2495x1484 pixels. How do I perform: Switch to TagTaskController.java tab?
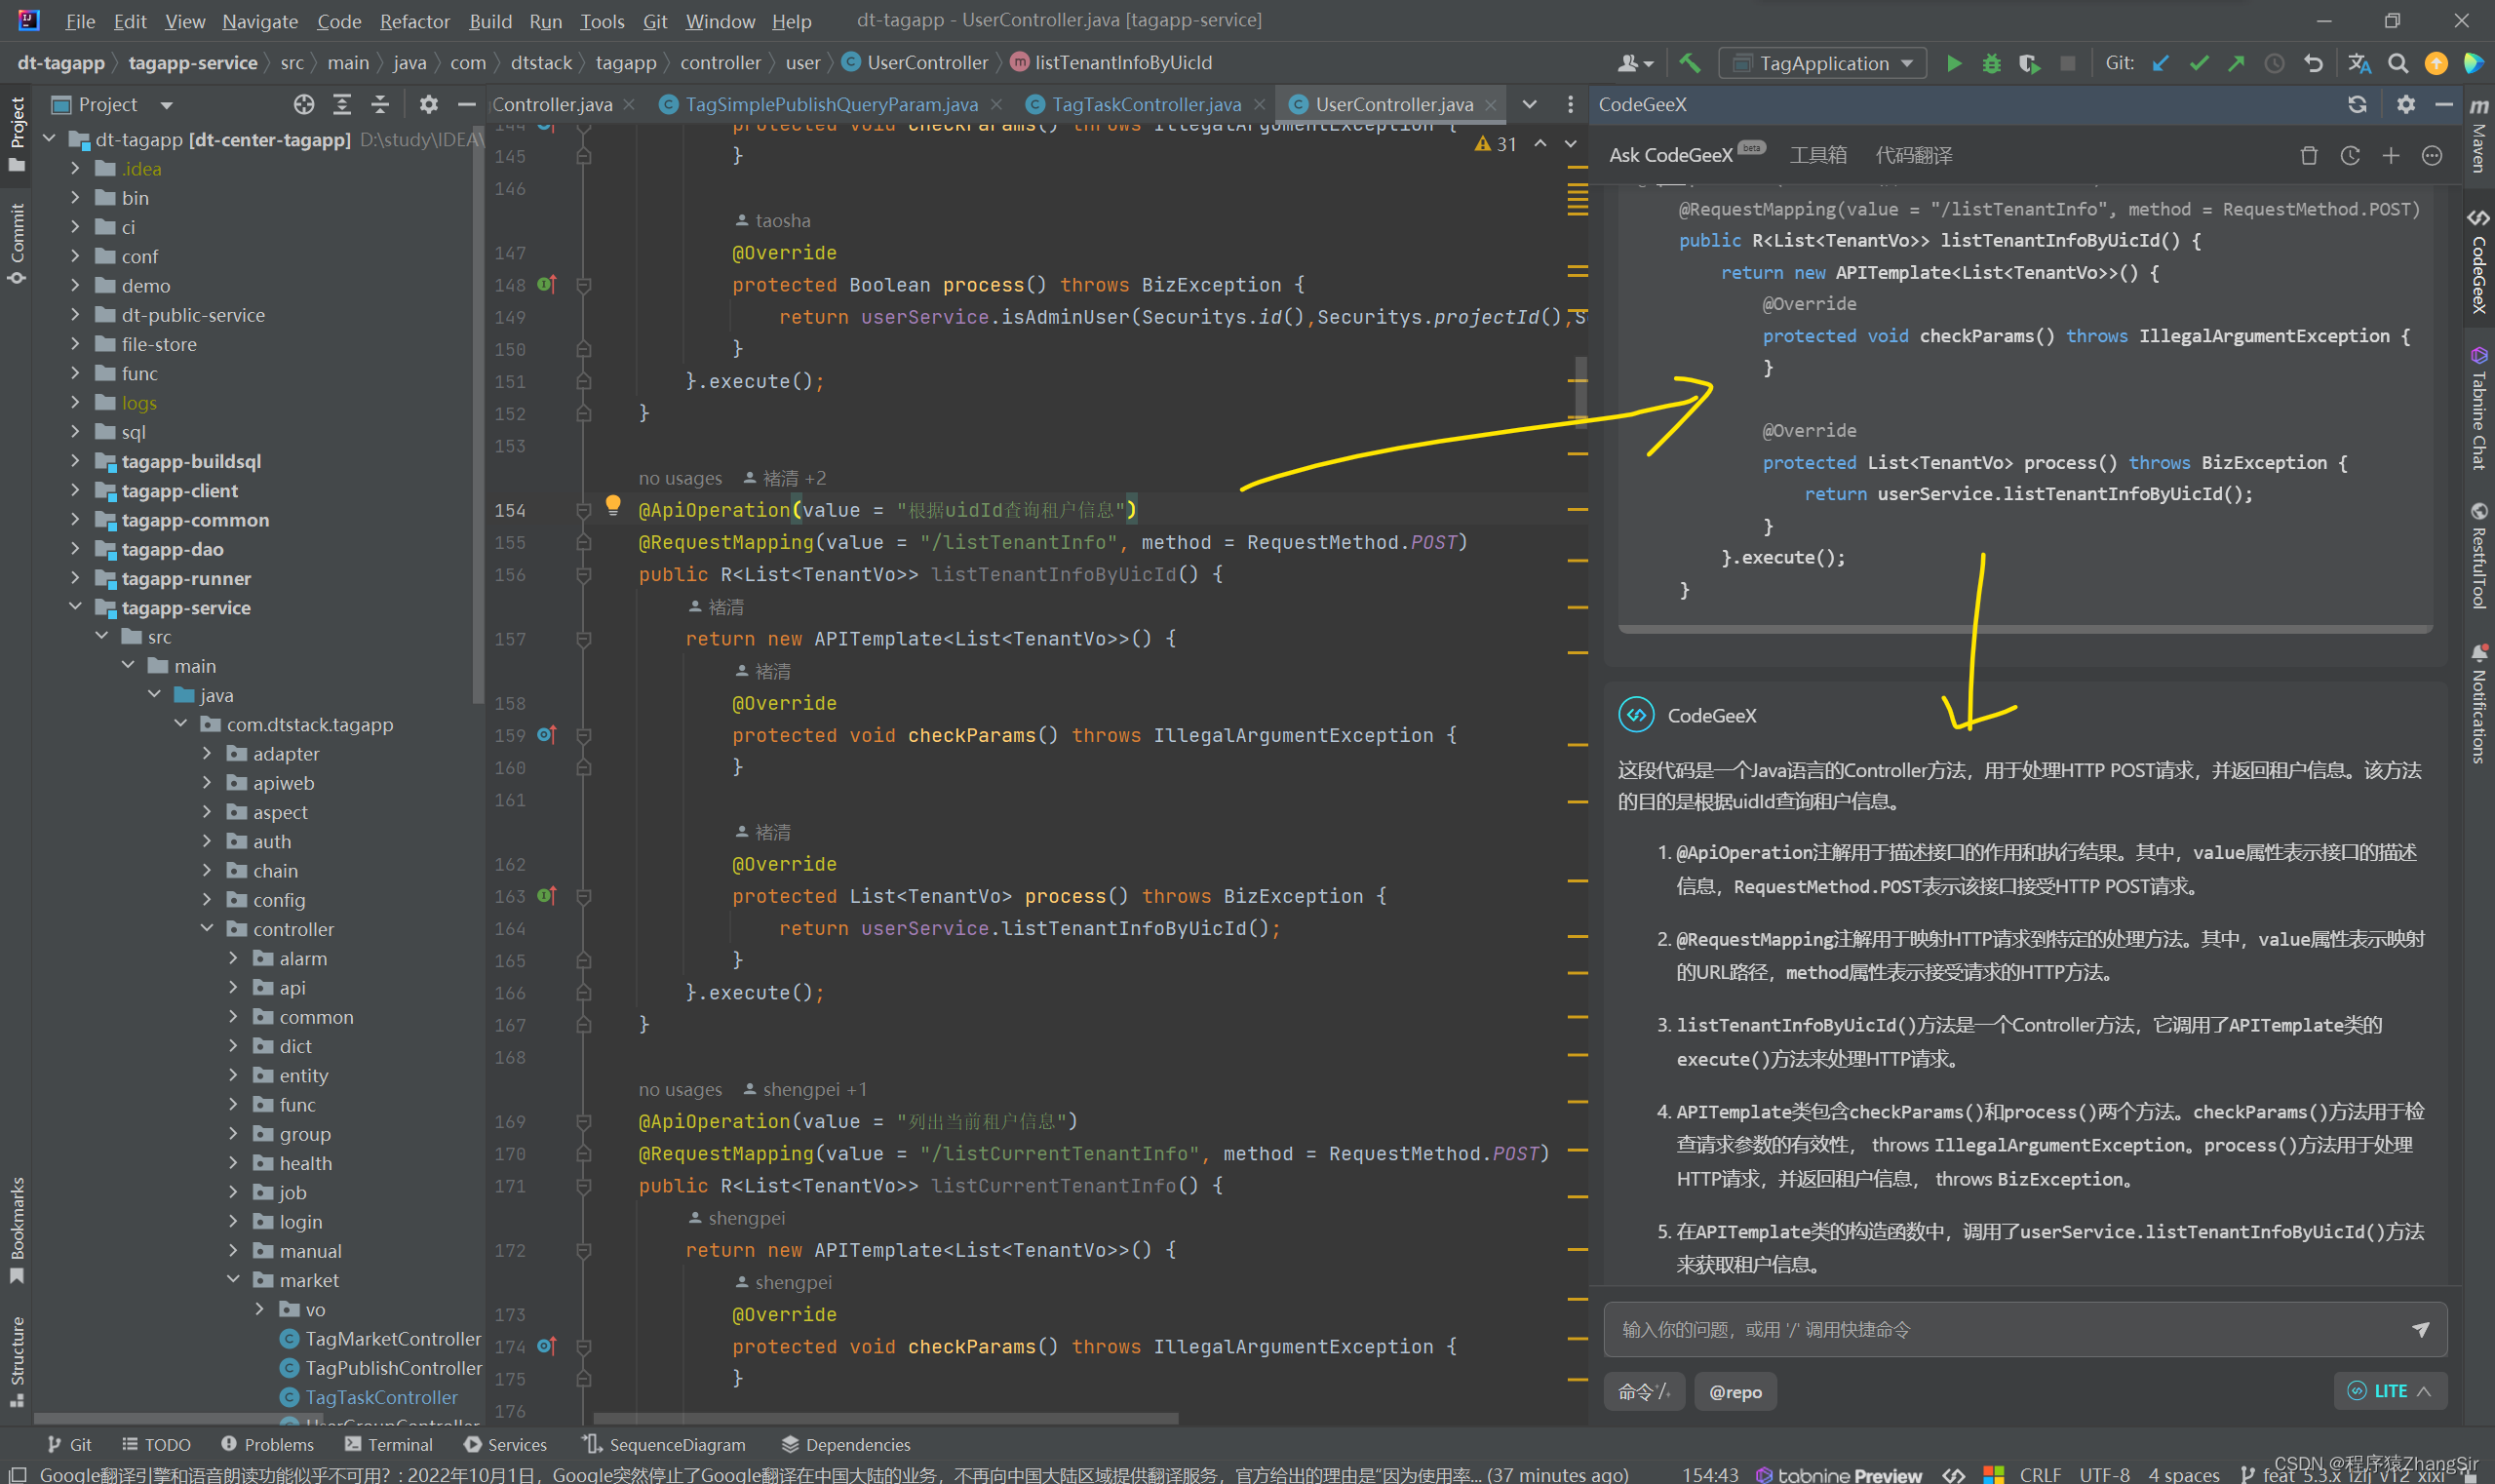[1146, 104]
